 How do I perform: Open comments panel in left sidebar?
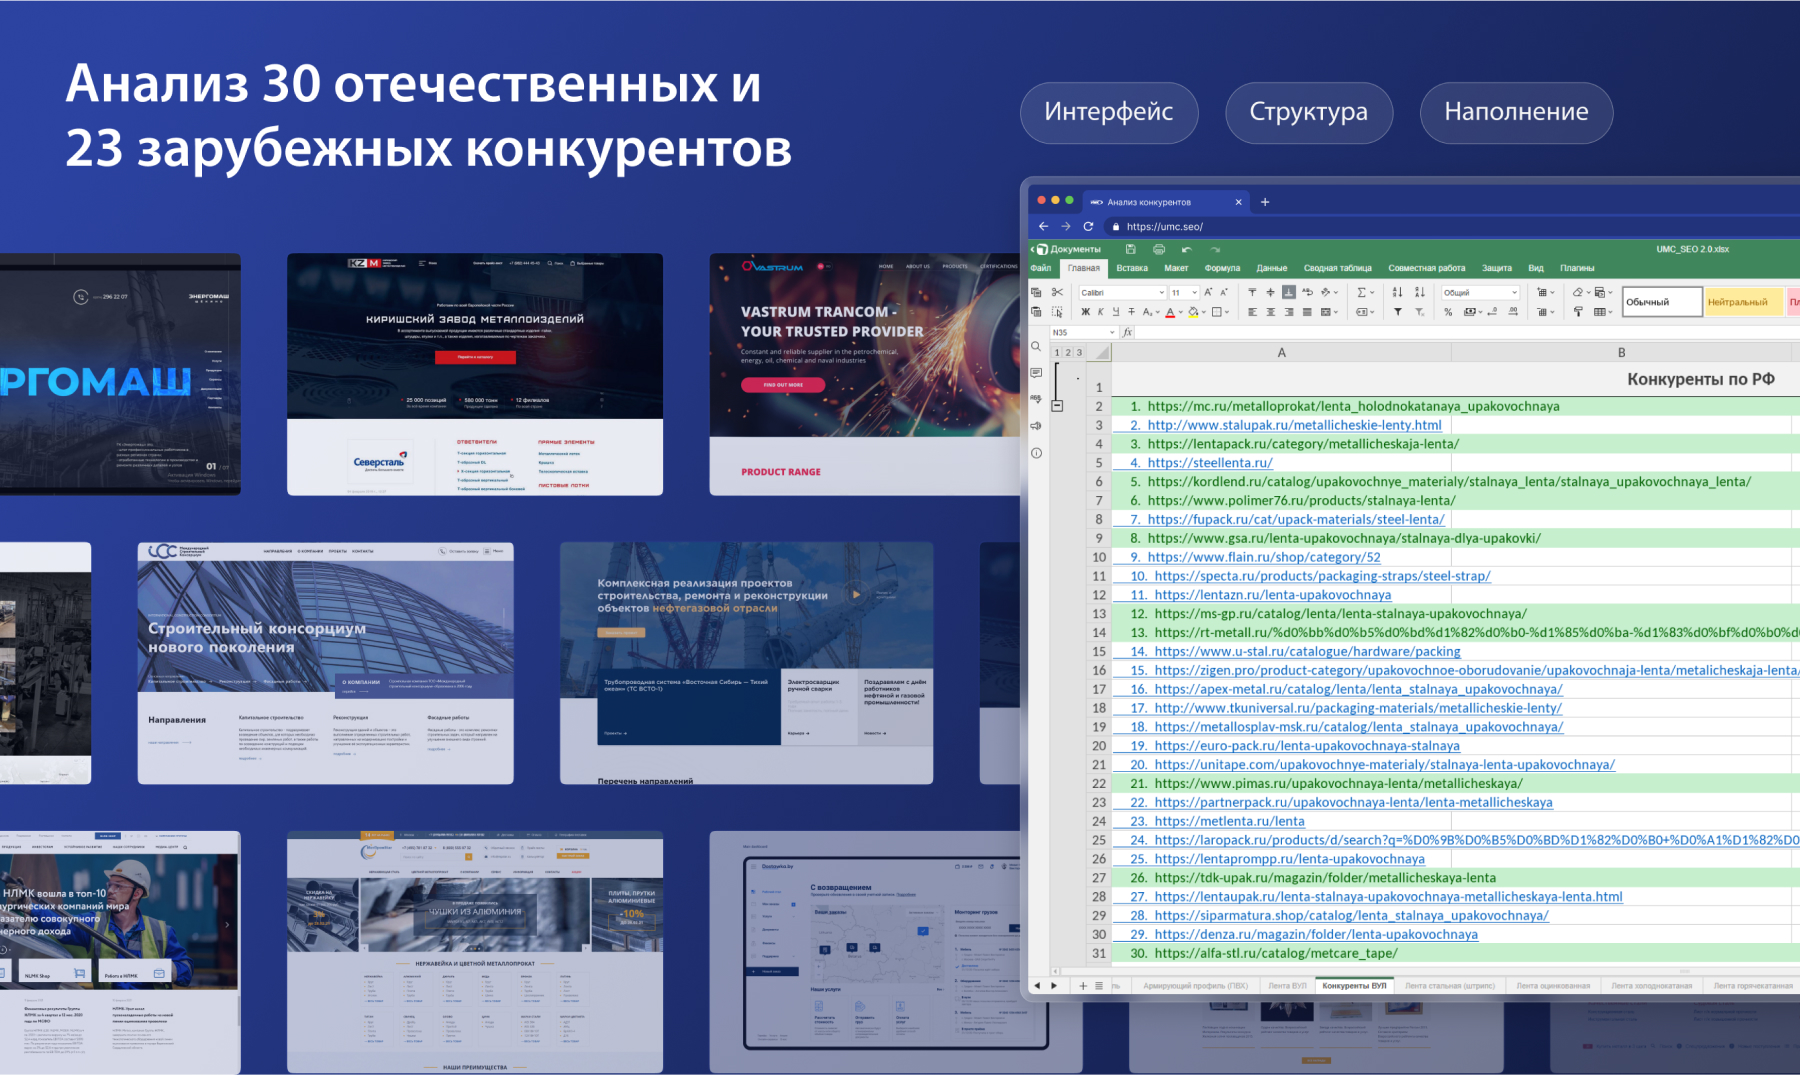point(1036,373)
